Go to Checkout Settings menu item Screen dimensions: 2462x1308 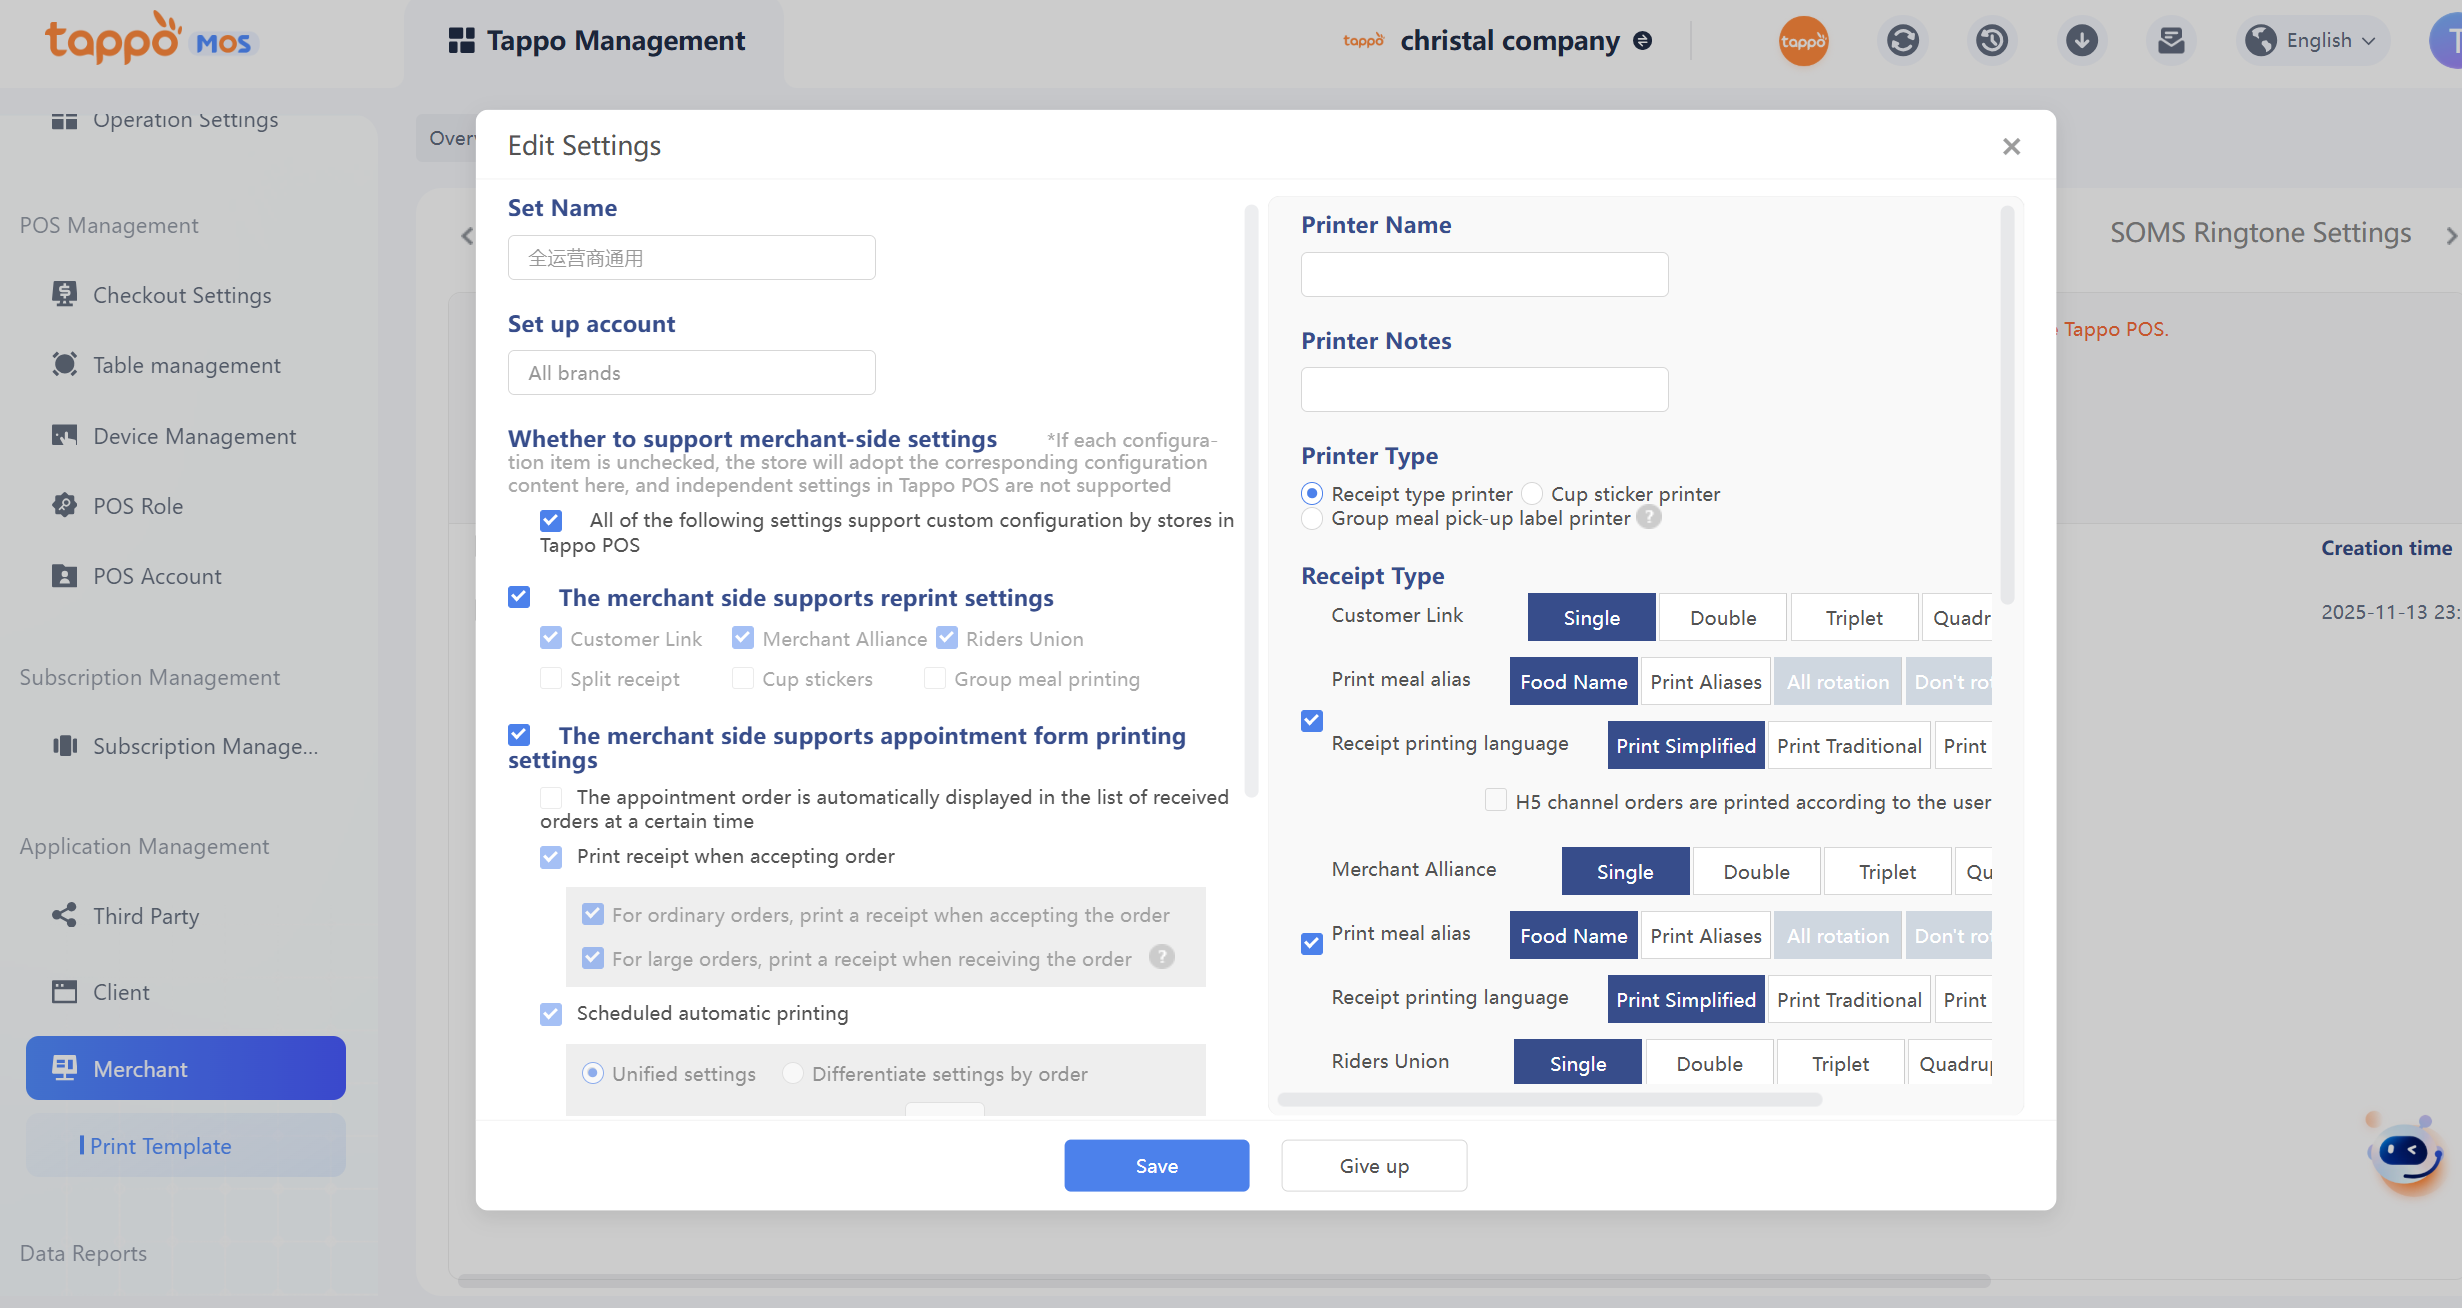(182, 295)
